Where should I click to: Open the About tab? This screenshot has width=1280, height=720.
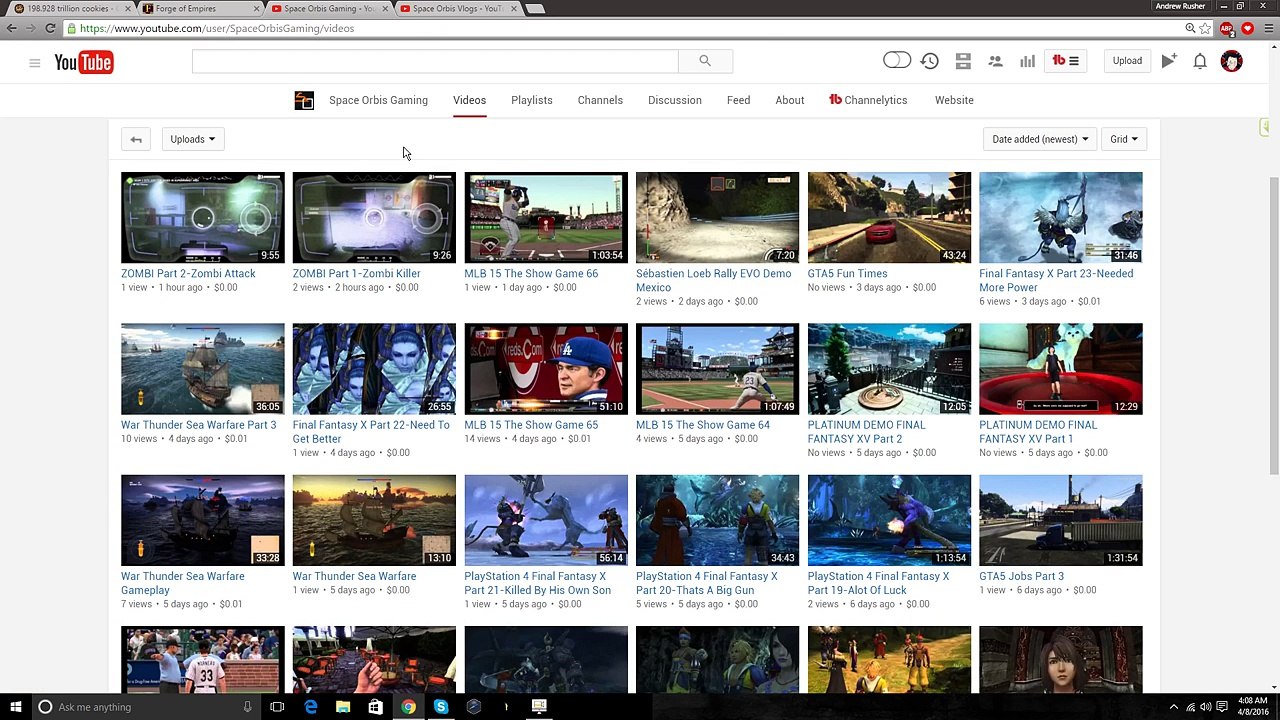pos(790,100)
